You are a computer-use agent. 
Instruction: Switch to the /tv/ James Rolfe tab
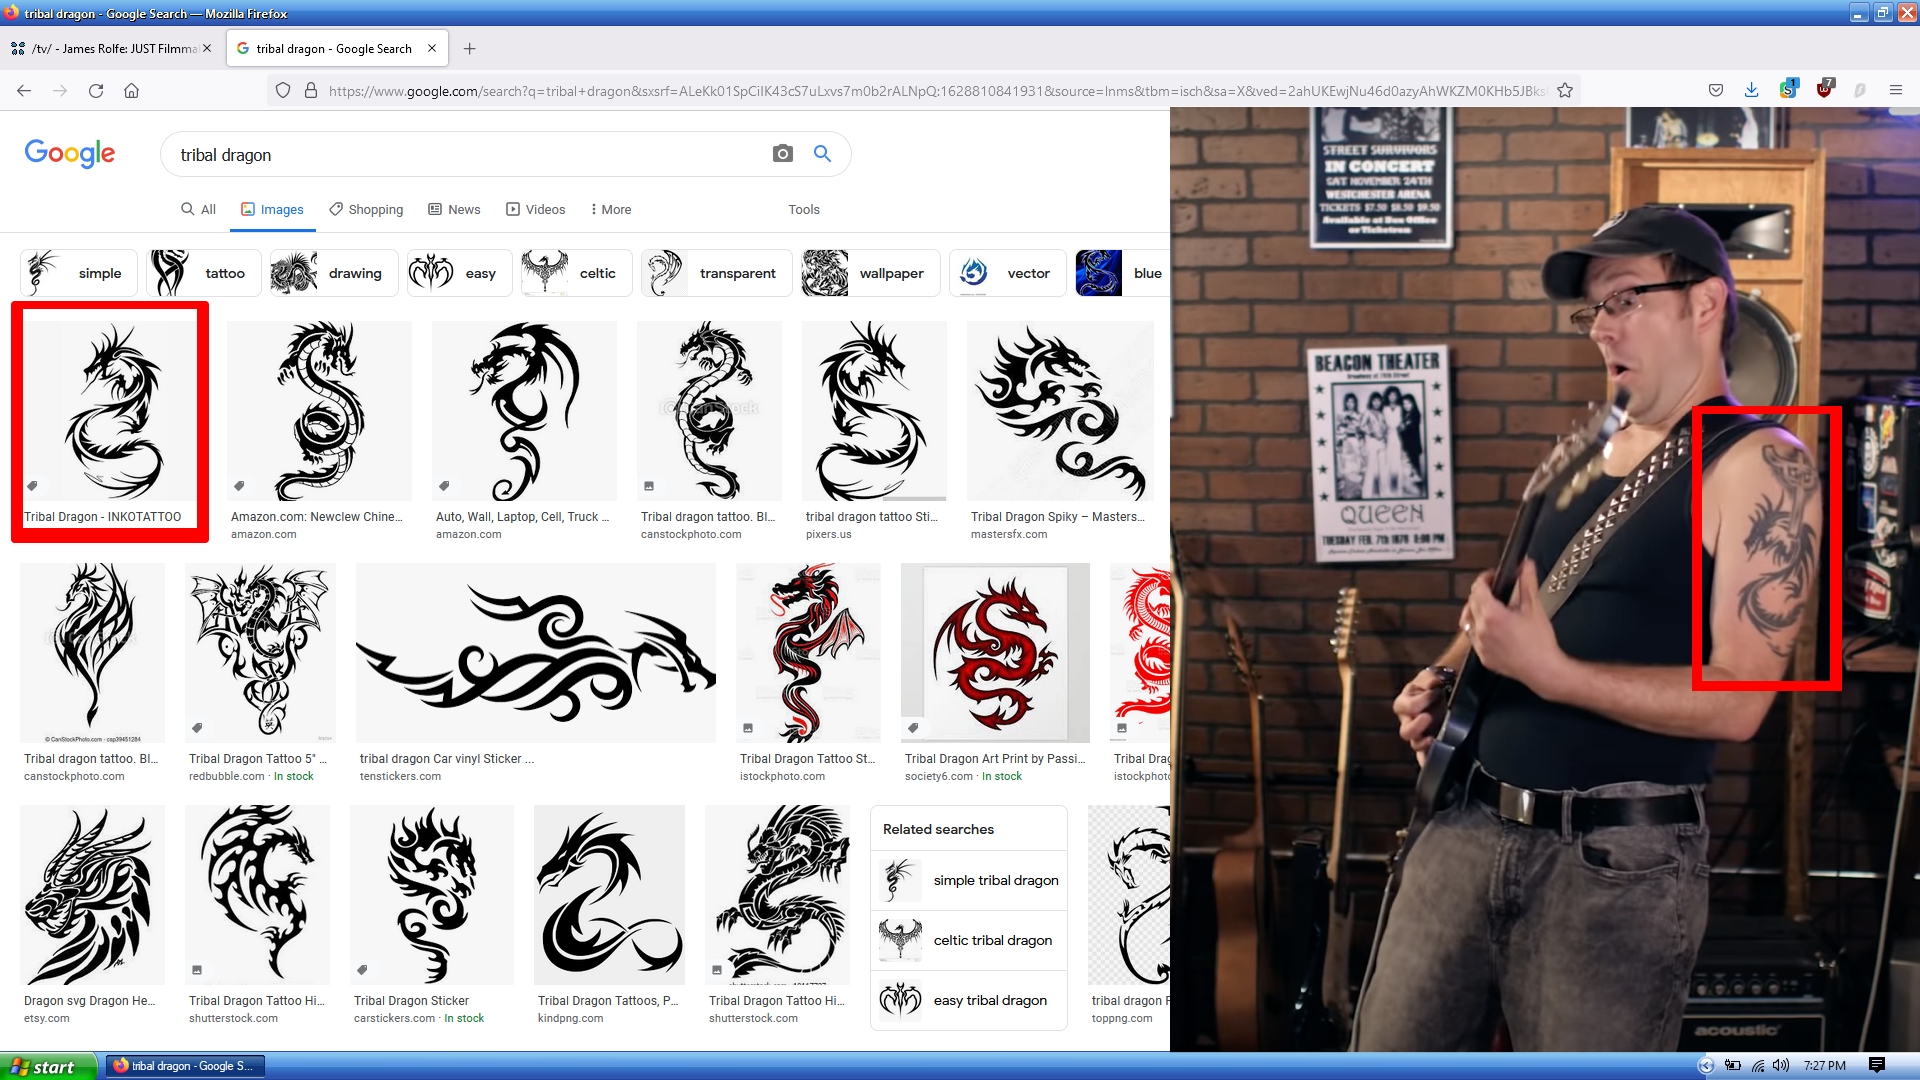point(112,48)
